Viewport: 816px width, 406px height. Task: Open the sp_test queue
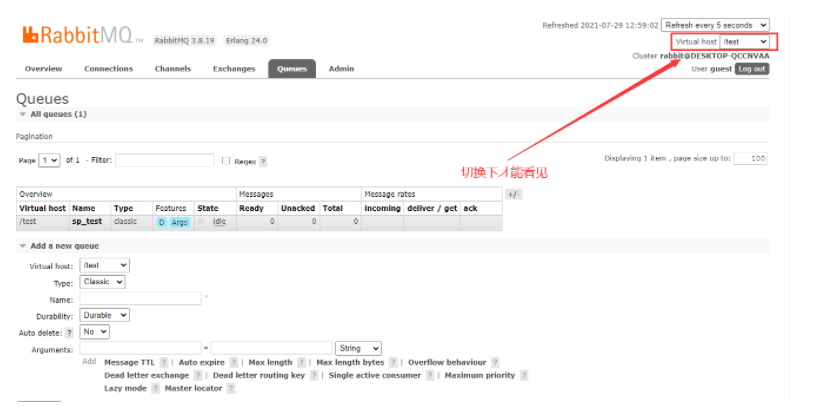(x=87, y=221)
